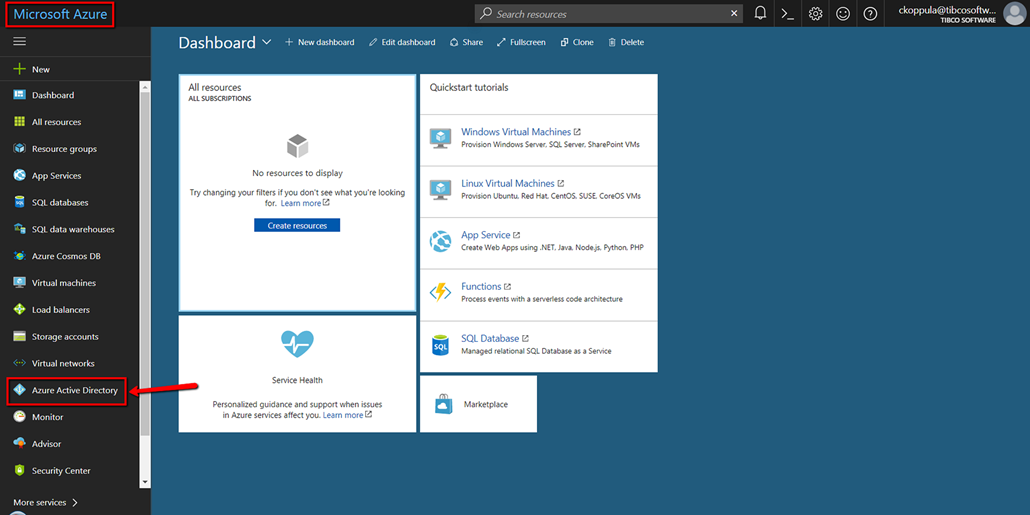Viewport: 1030px width, 515px height.
Task: Click the Virtual machines sidebar icon
Action: (20, 283)
